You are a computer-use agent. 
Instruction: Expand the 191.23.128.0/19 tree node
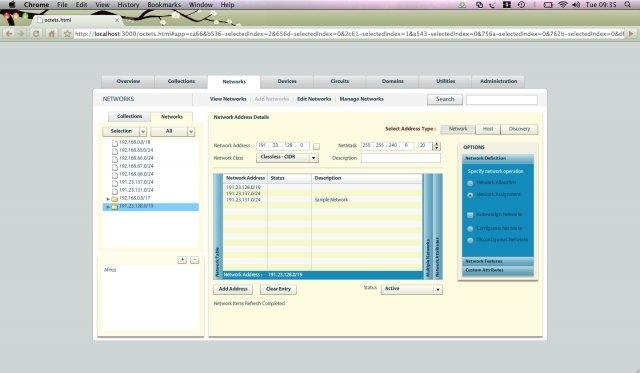point(108,207)
